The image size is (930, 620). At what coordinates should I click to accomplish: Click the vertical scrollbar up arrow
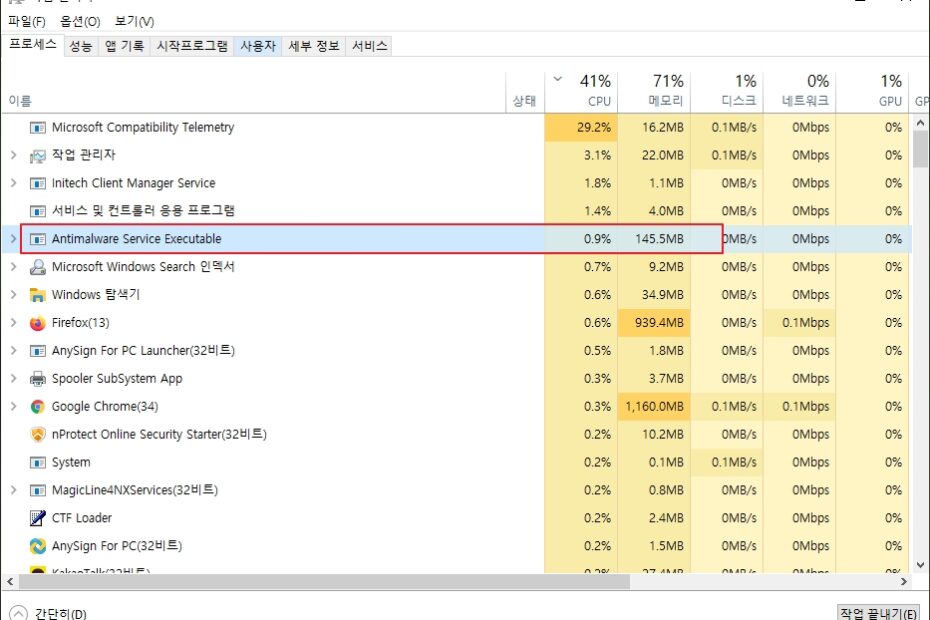(x=920, y=123)
